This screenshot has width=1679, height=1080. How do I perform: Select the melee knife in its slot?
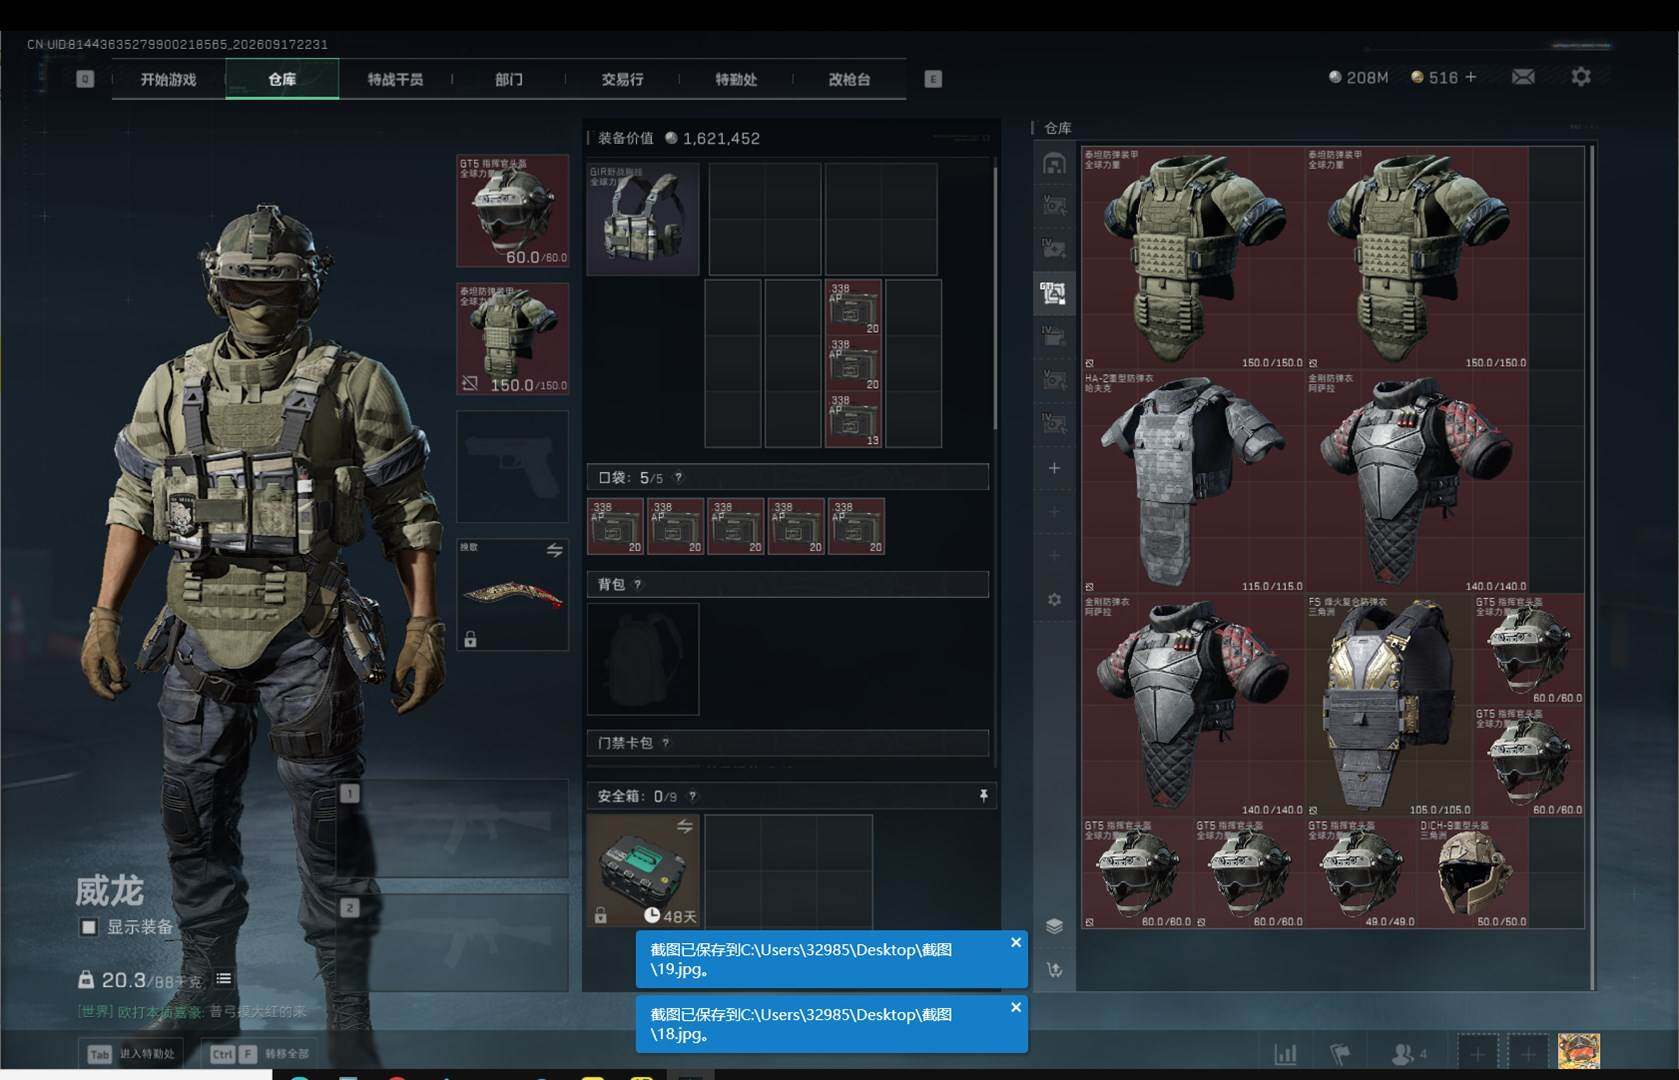[513, 595]
